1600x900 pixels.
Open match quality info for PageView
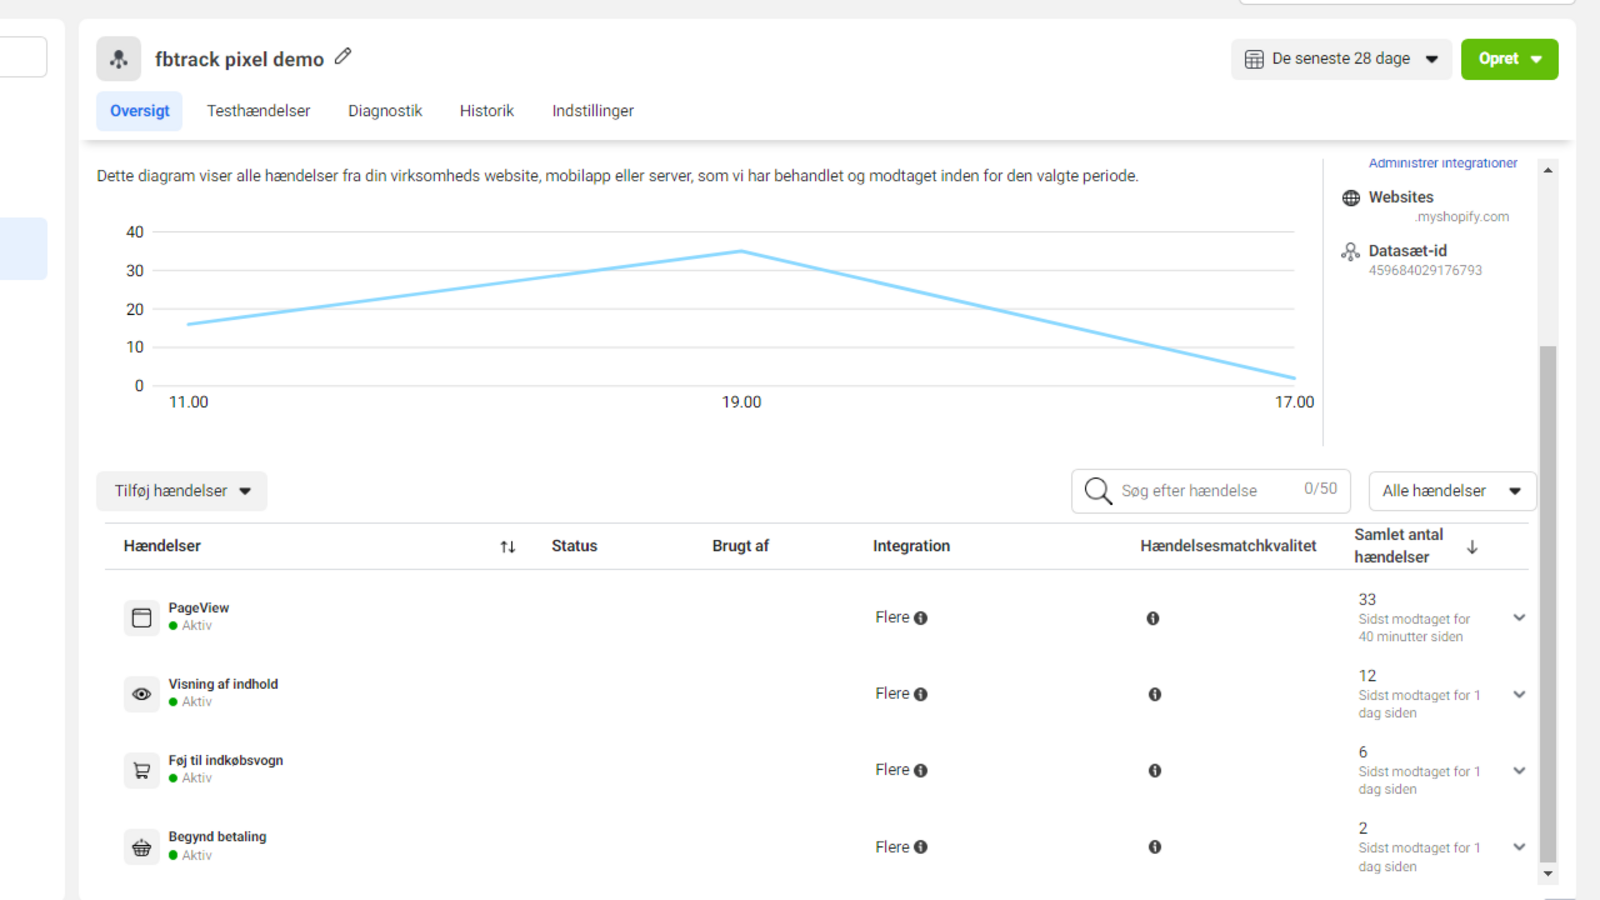tap(1153, 619)
